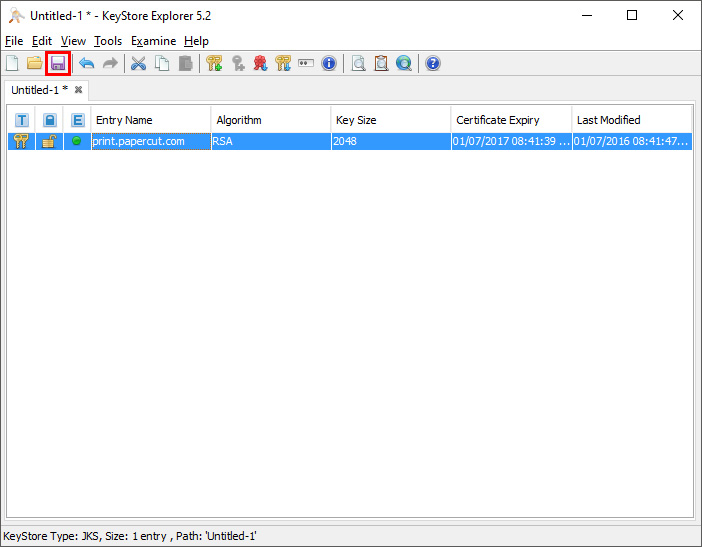Open the File menu
This screenshot has height=547, width=702.
click(x=14, y=41)
